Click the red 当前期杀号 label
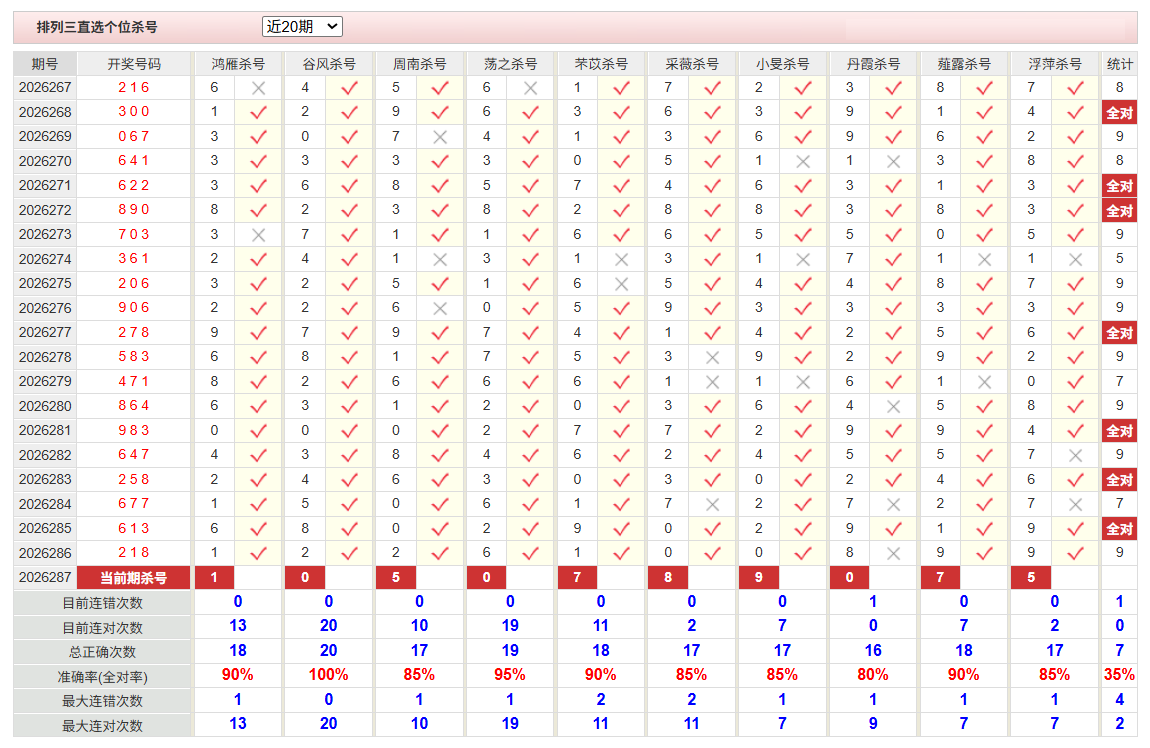Image resolution: width=1150 pixels, height=748 pixels. coord(133,578)
